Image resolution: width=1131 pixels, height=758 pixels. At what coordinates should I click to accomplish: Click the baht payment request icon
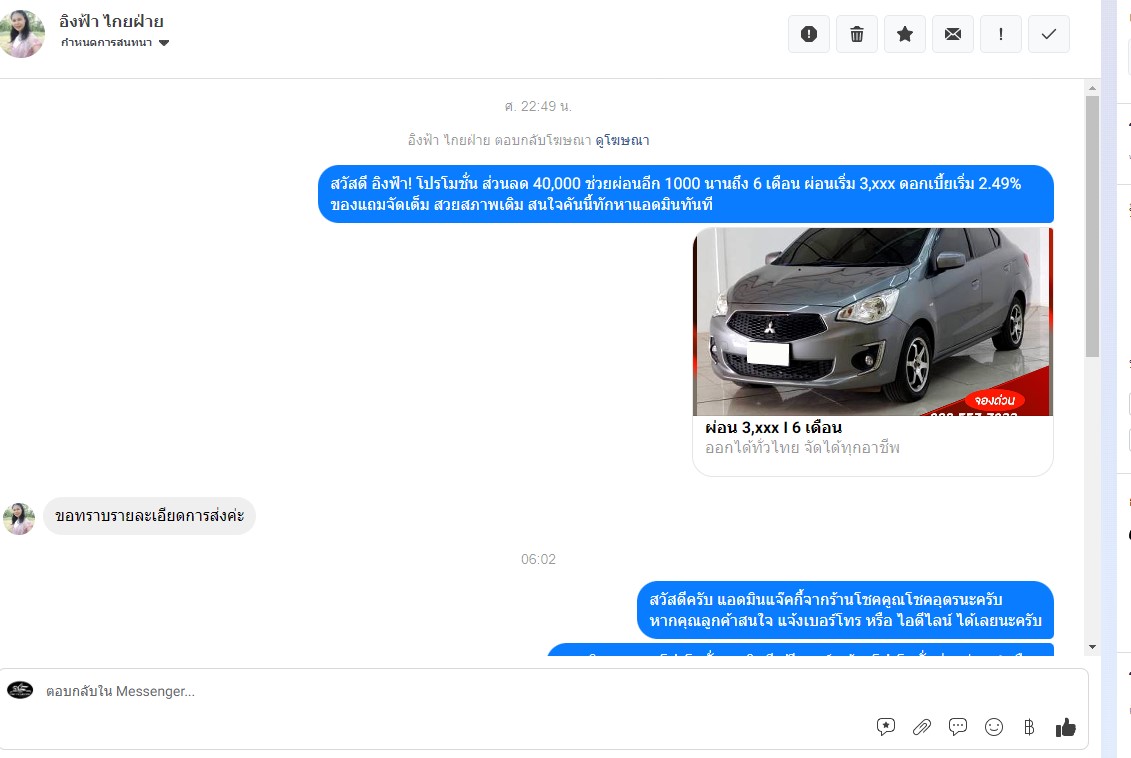coord(1029,727)
